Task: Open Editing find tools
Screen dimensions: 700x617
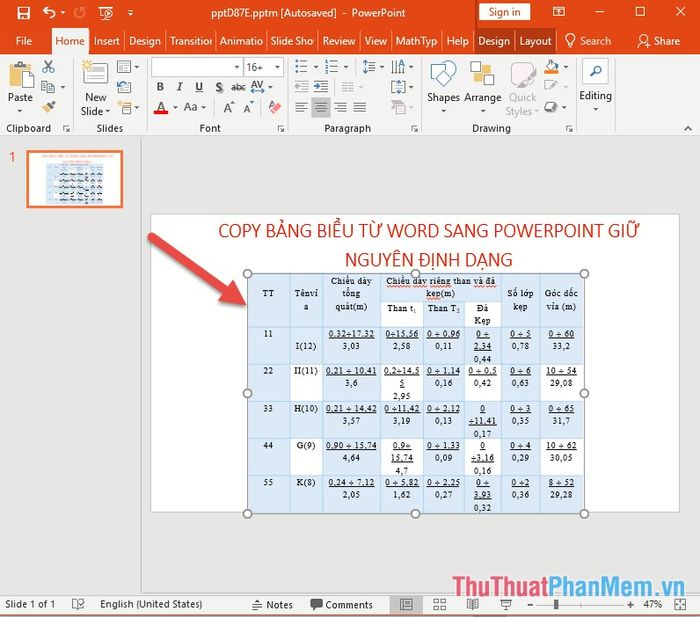Action: click(x=595, y=85)
